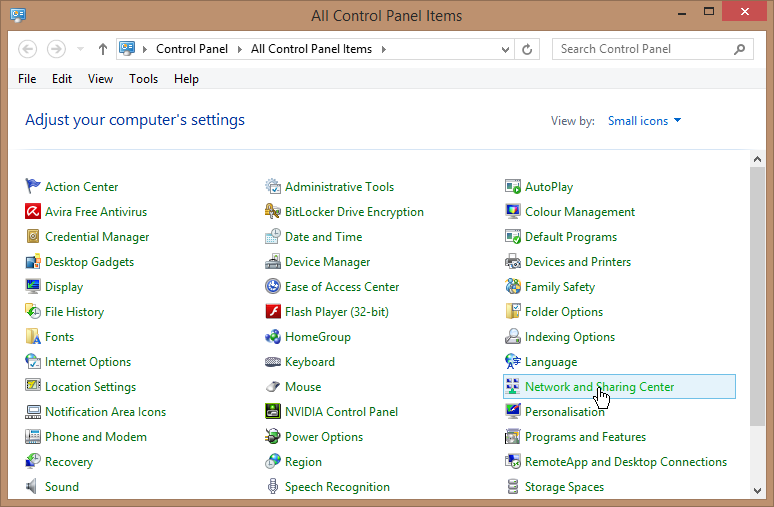
Task: Click the search magnifier icon
Action: 739,49
